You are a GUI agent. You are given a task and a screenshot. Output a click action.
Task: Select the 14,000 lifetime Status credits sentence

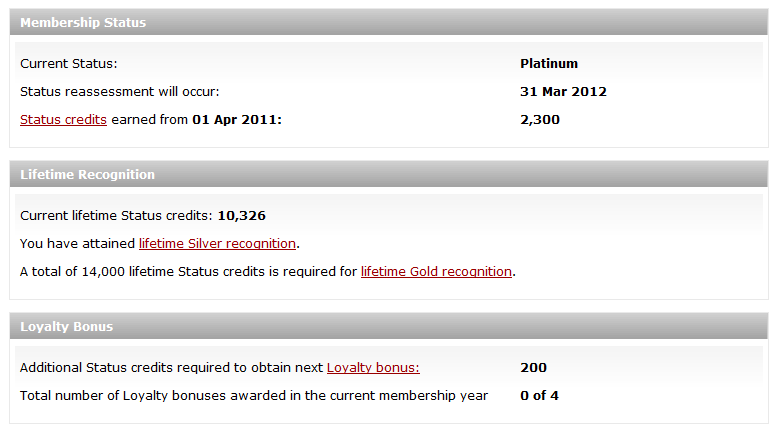[268, 272]
